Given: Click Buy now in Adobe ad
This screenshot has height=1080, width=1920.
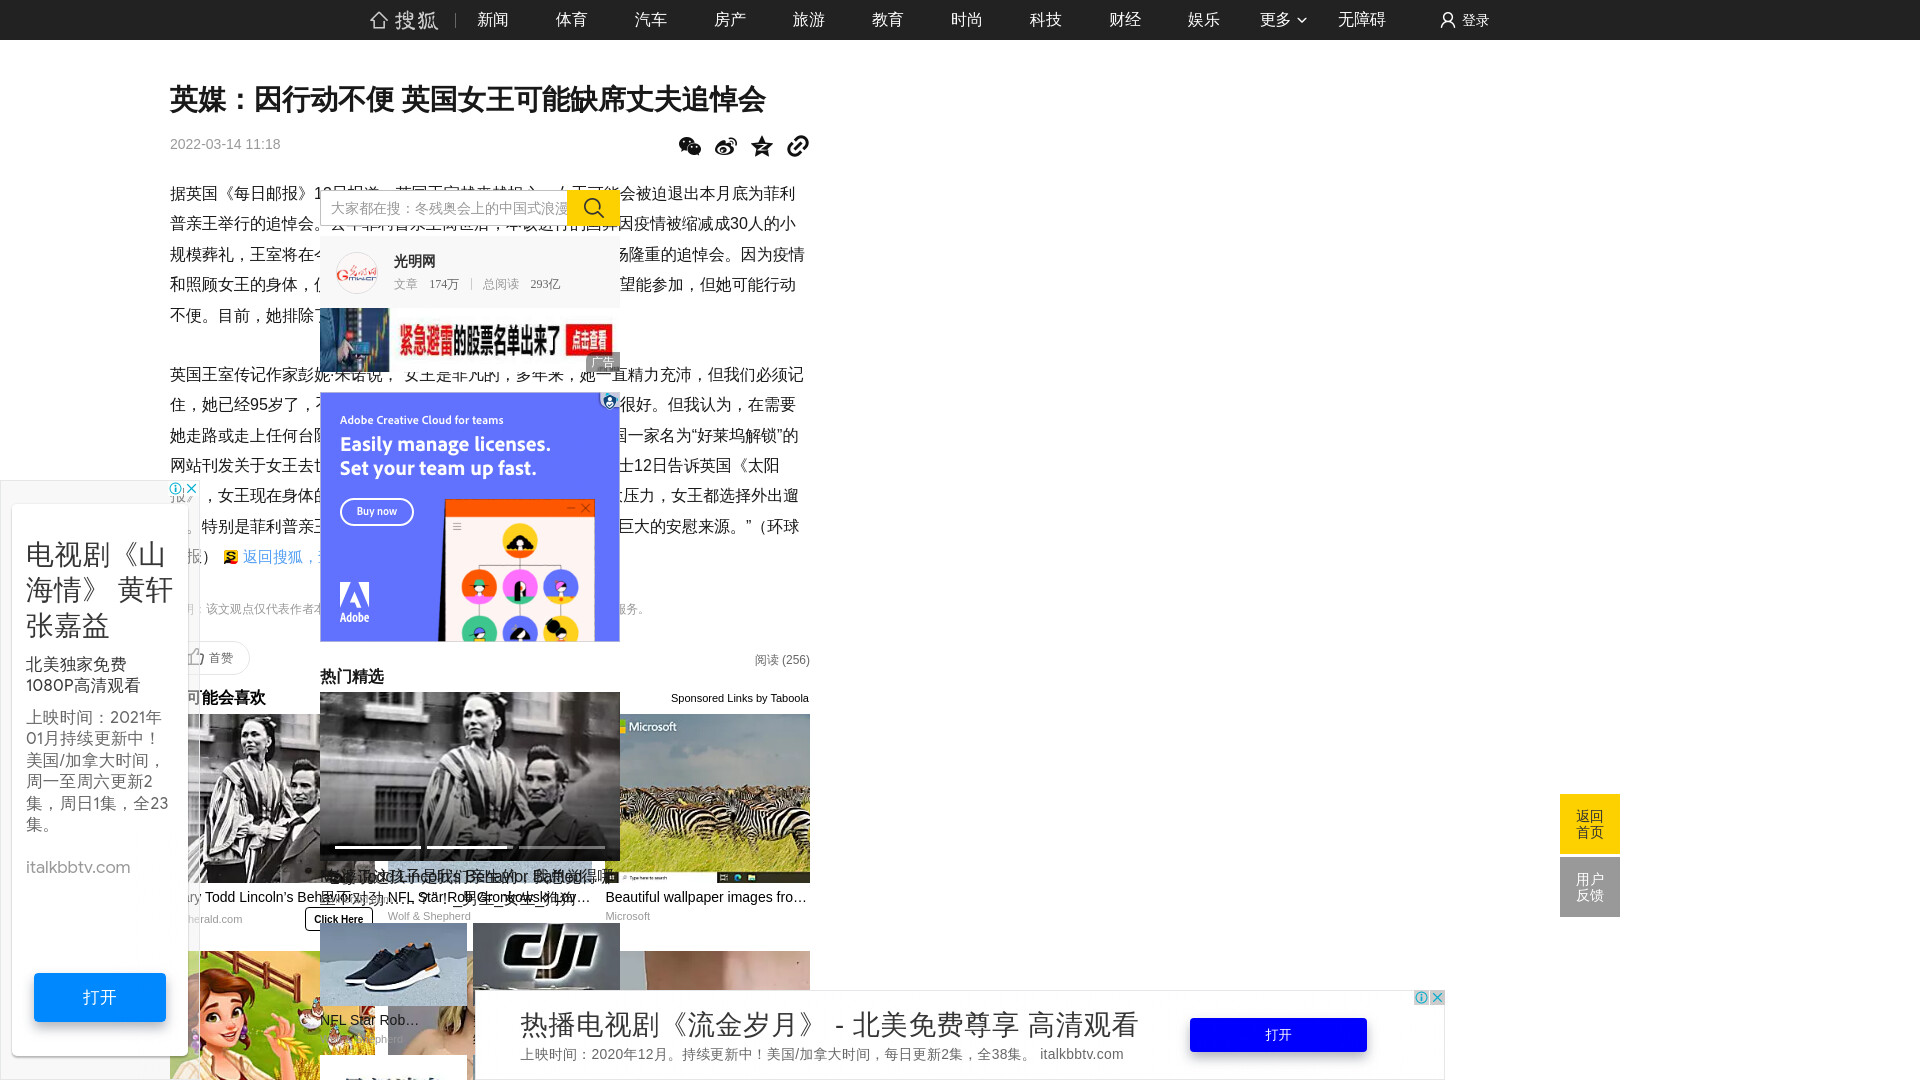Looking at the screenshot, I should point(377,511).
